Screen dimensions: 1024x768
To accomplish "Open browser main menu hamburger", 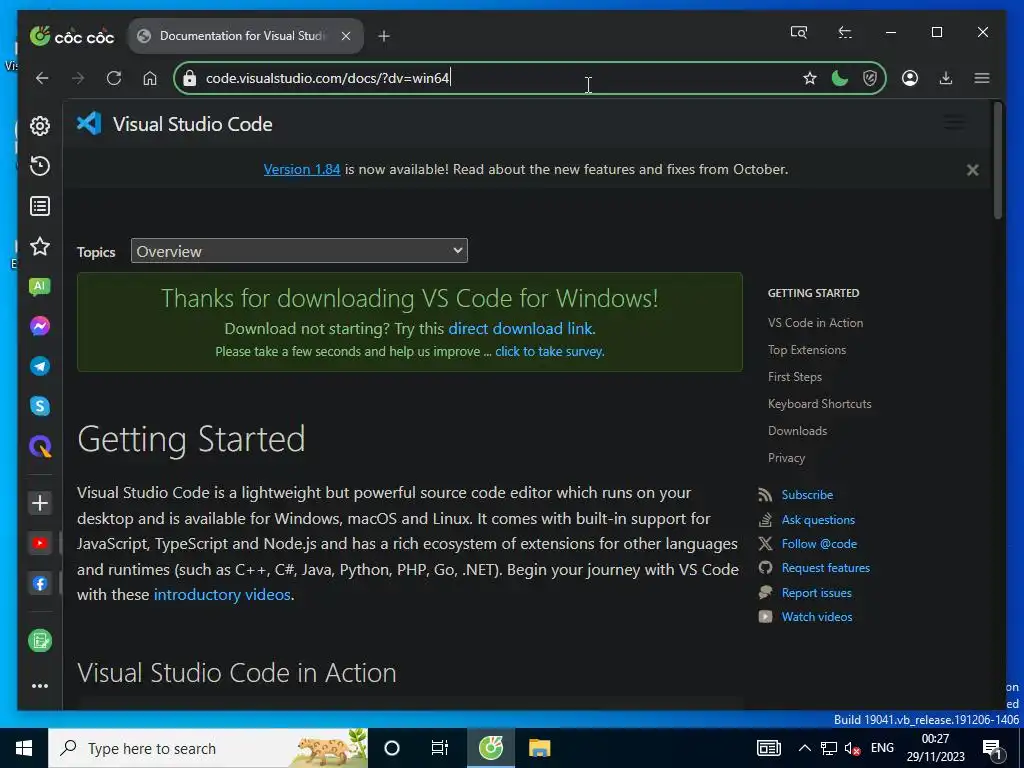I will click(982, 78).
